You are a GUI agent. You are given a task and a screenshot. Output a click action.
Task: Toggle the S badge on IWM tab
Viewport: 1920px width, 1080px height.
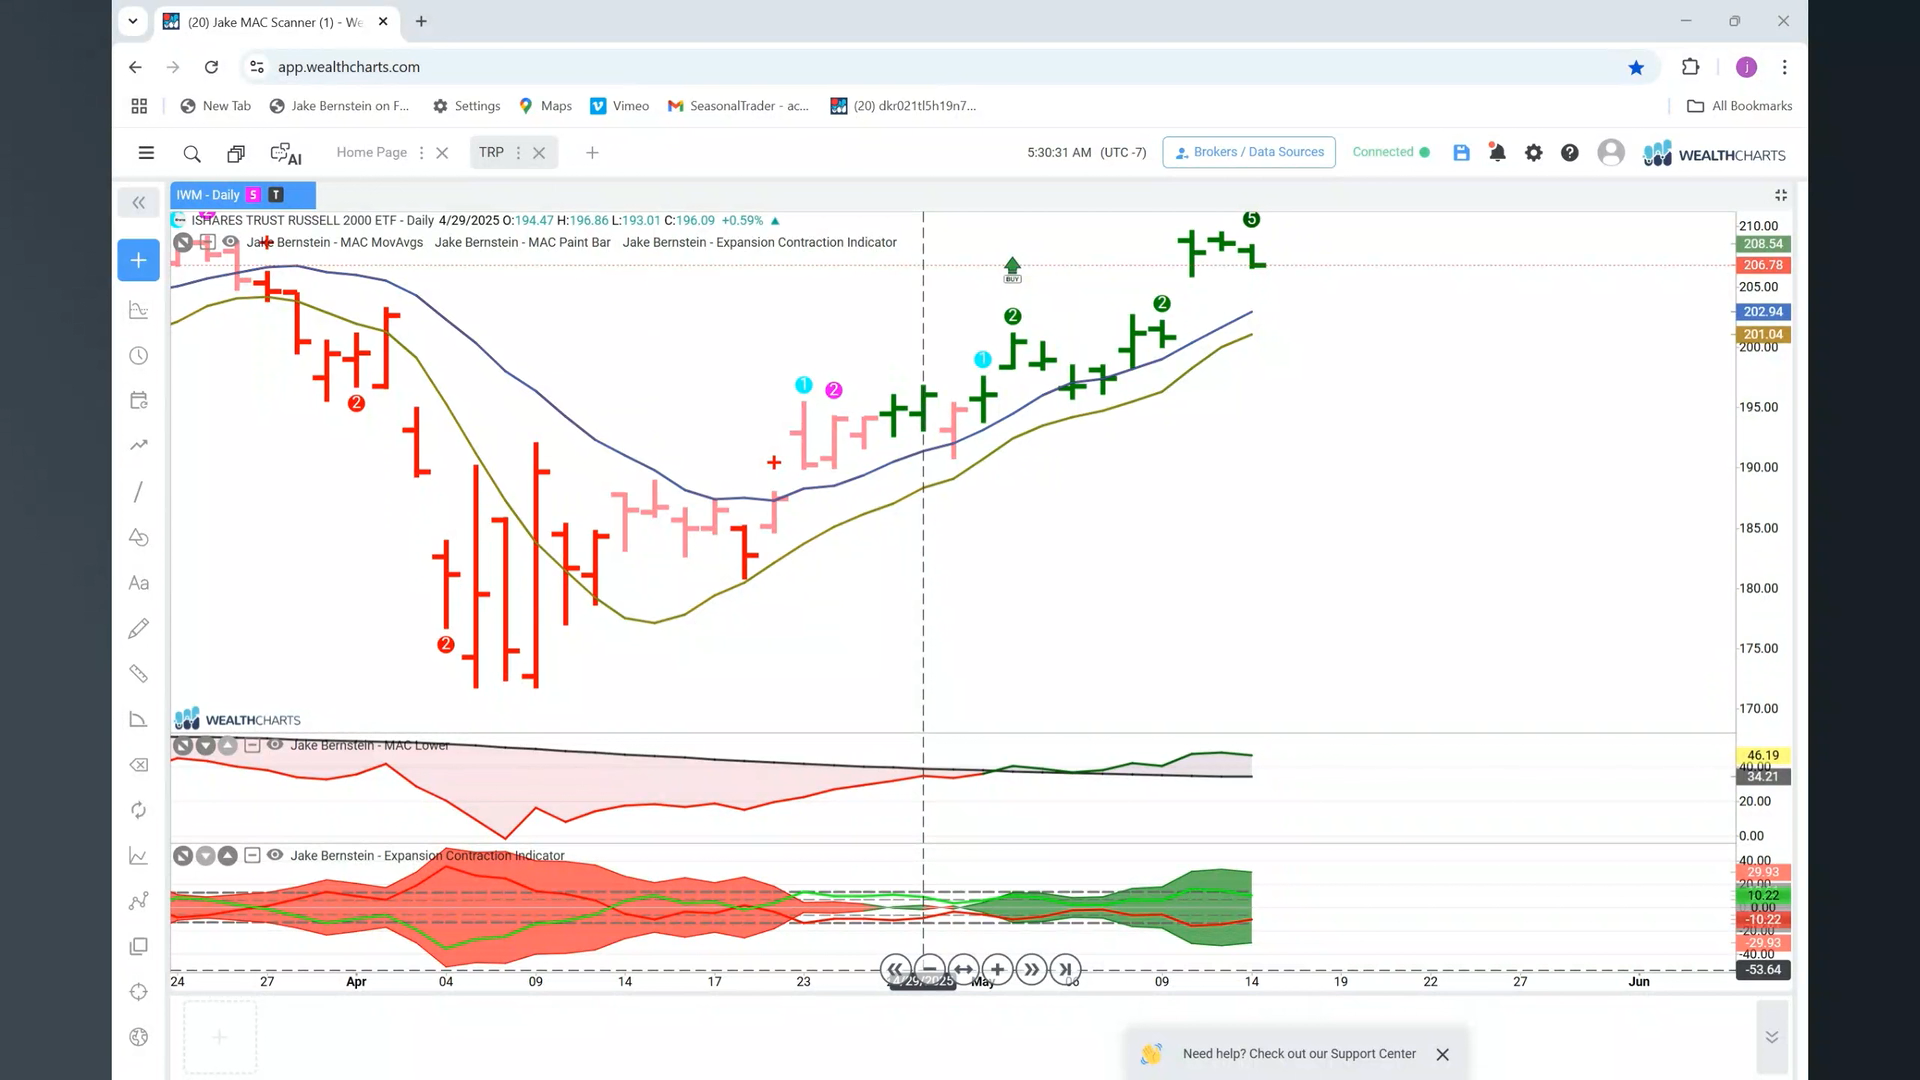pos(253,195)
